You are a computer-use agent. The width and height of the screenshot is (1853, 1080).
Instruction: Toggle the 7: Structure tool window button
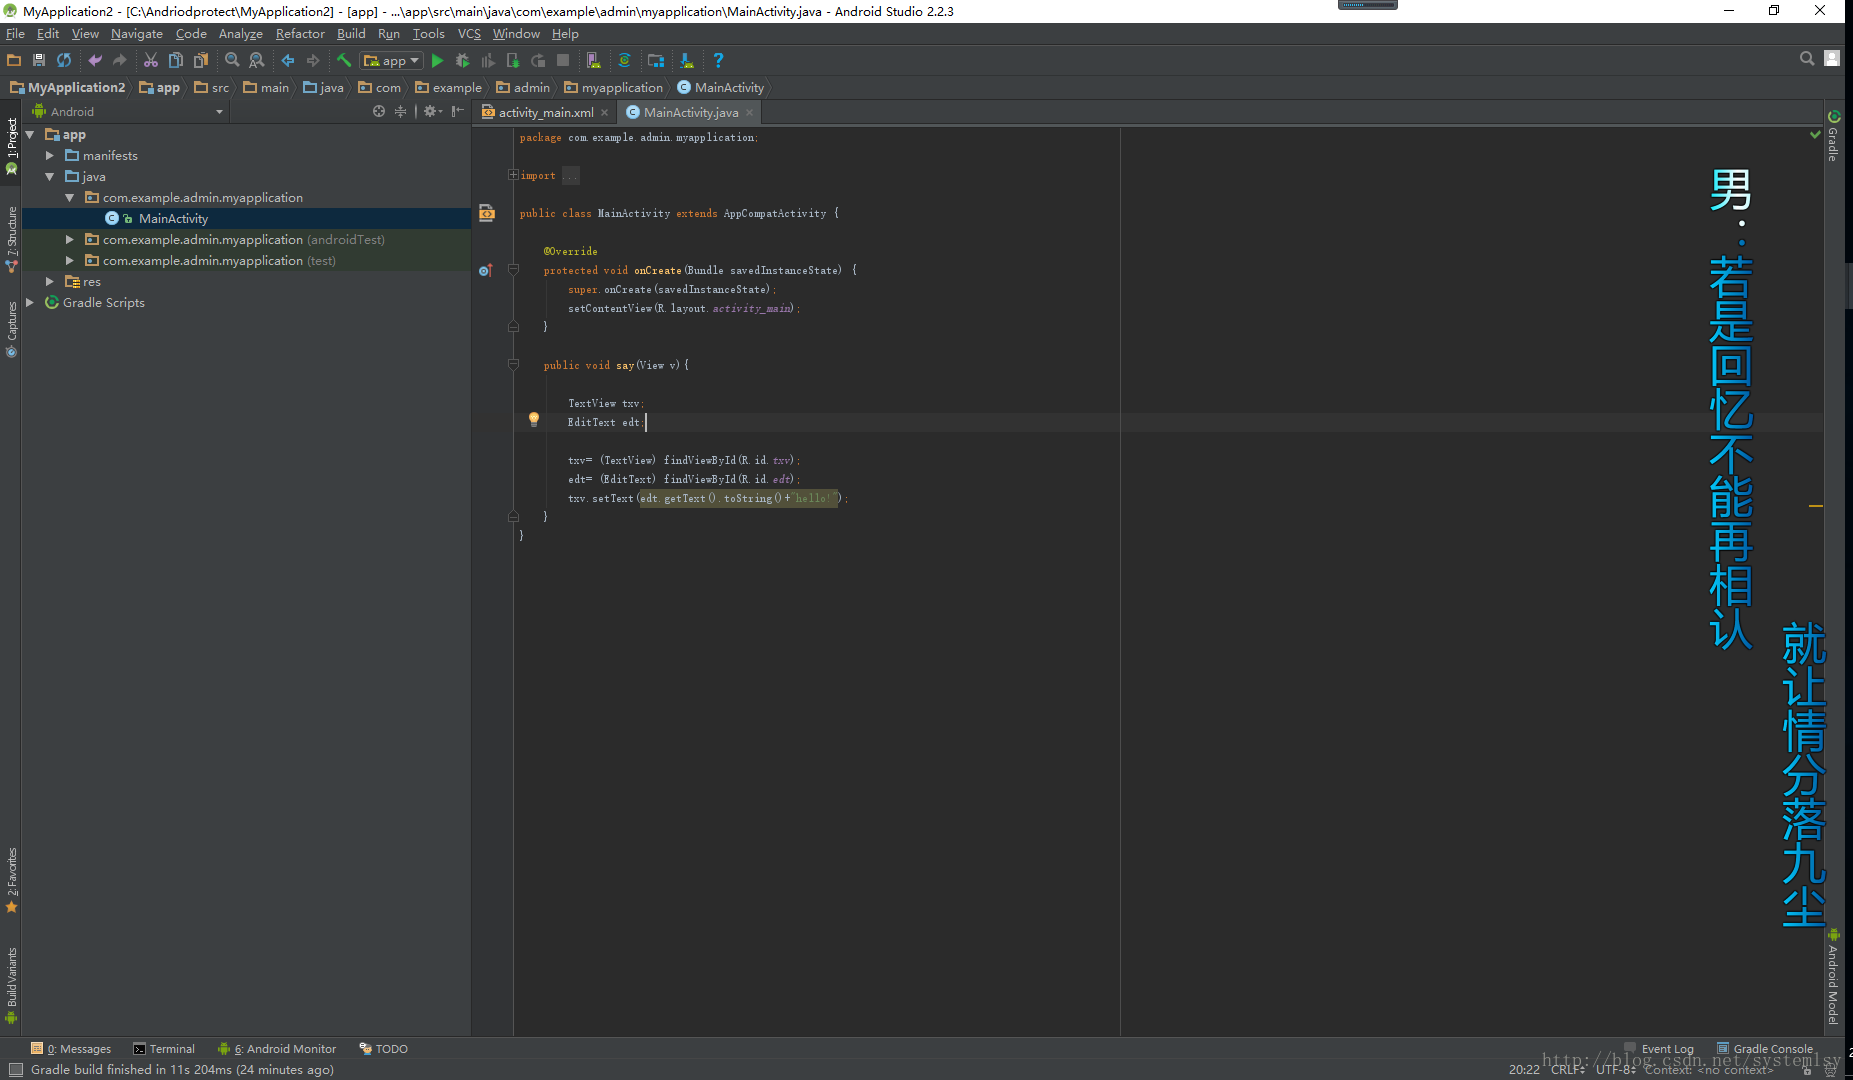(11, 240)
